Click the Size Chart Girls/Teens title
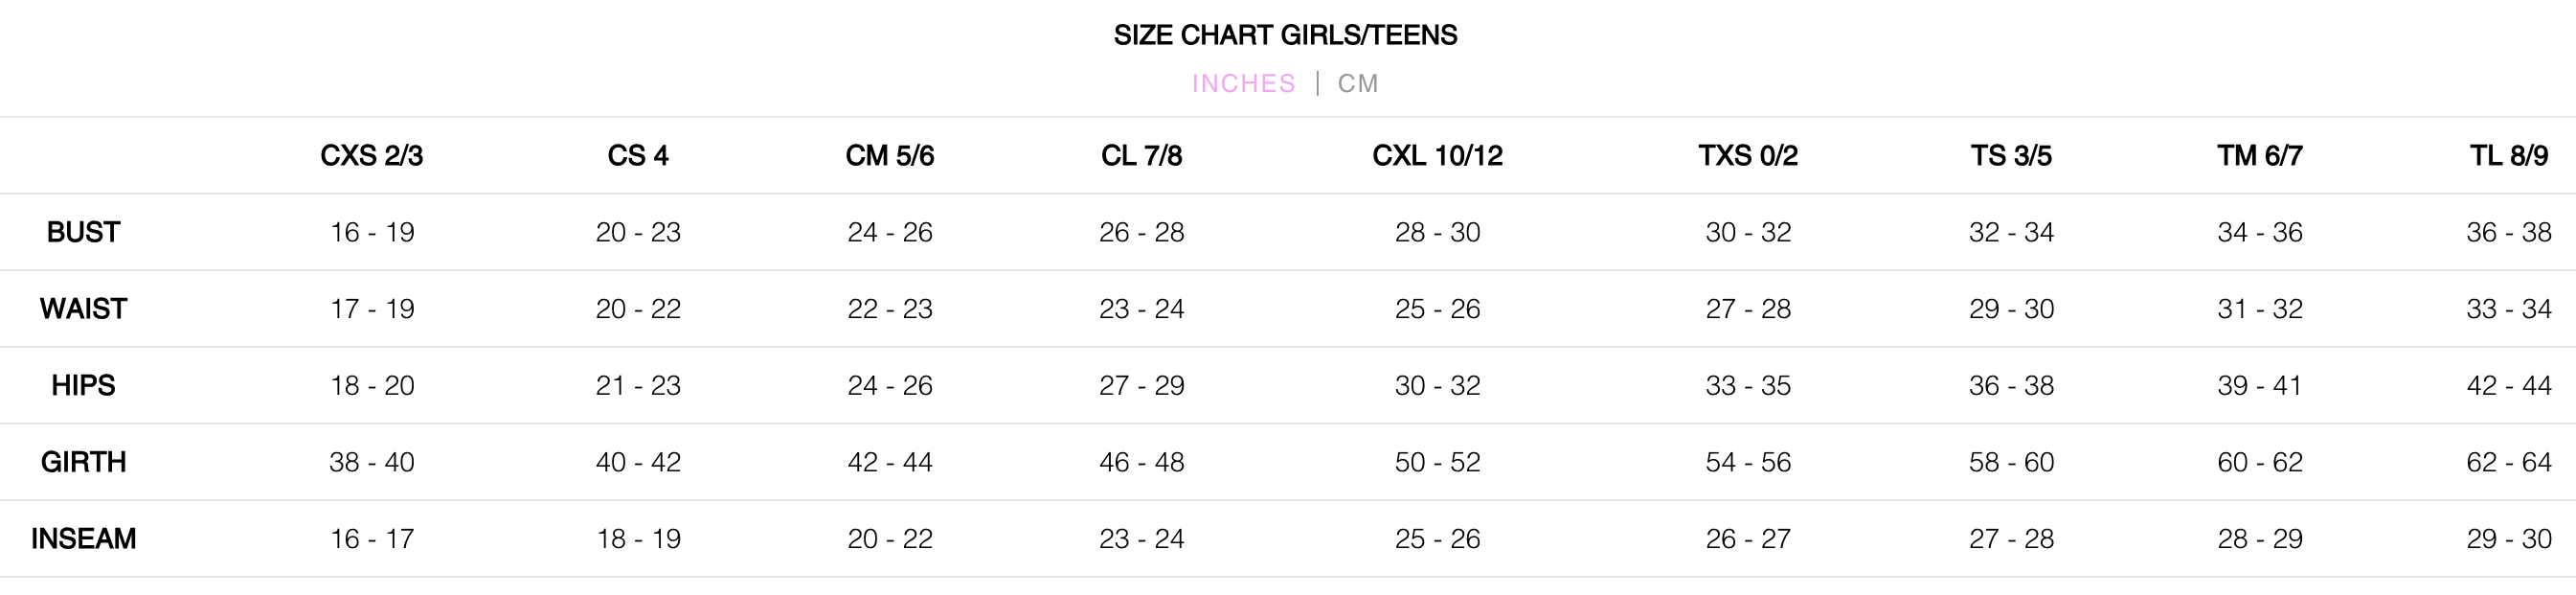Image resolution: width=2576 pixels, height=595 pixels. [x=1285, y=35]
